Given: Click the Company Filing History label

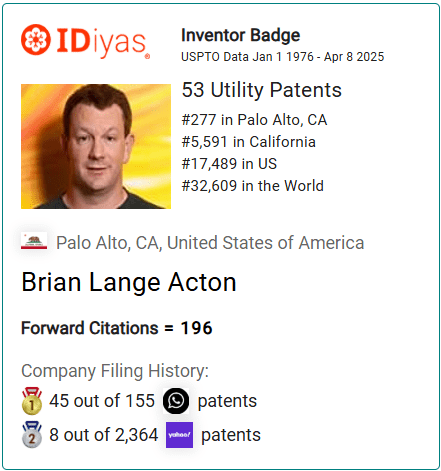Looking at the screenshot, I should pyautogui.click(x=115, y=371).
